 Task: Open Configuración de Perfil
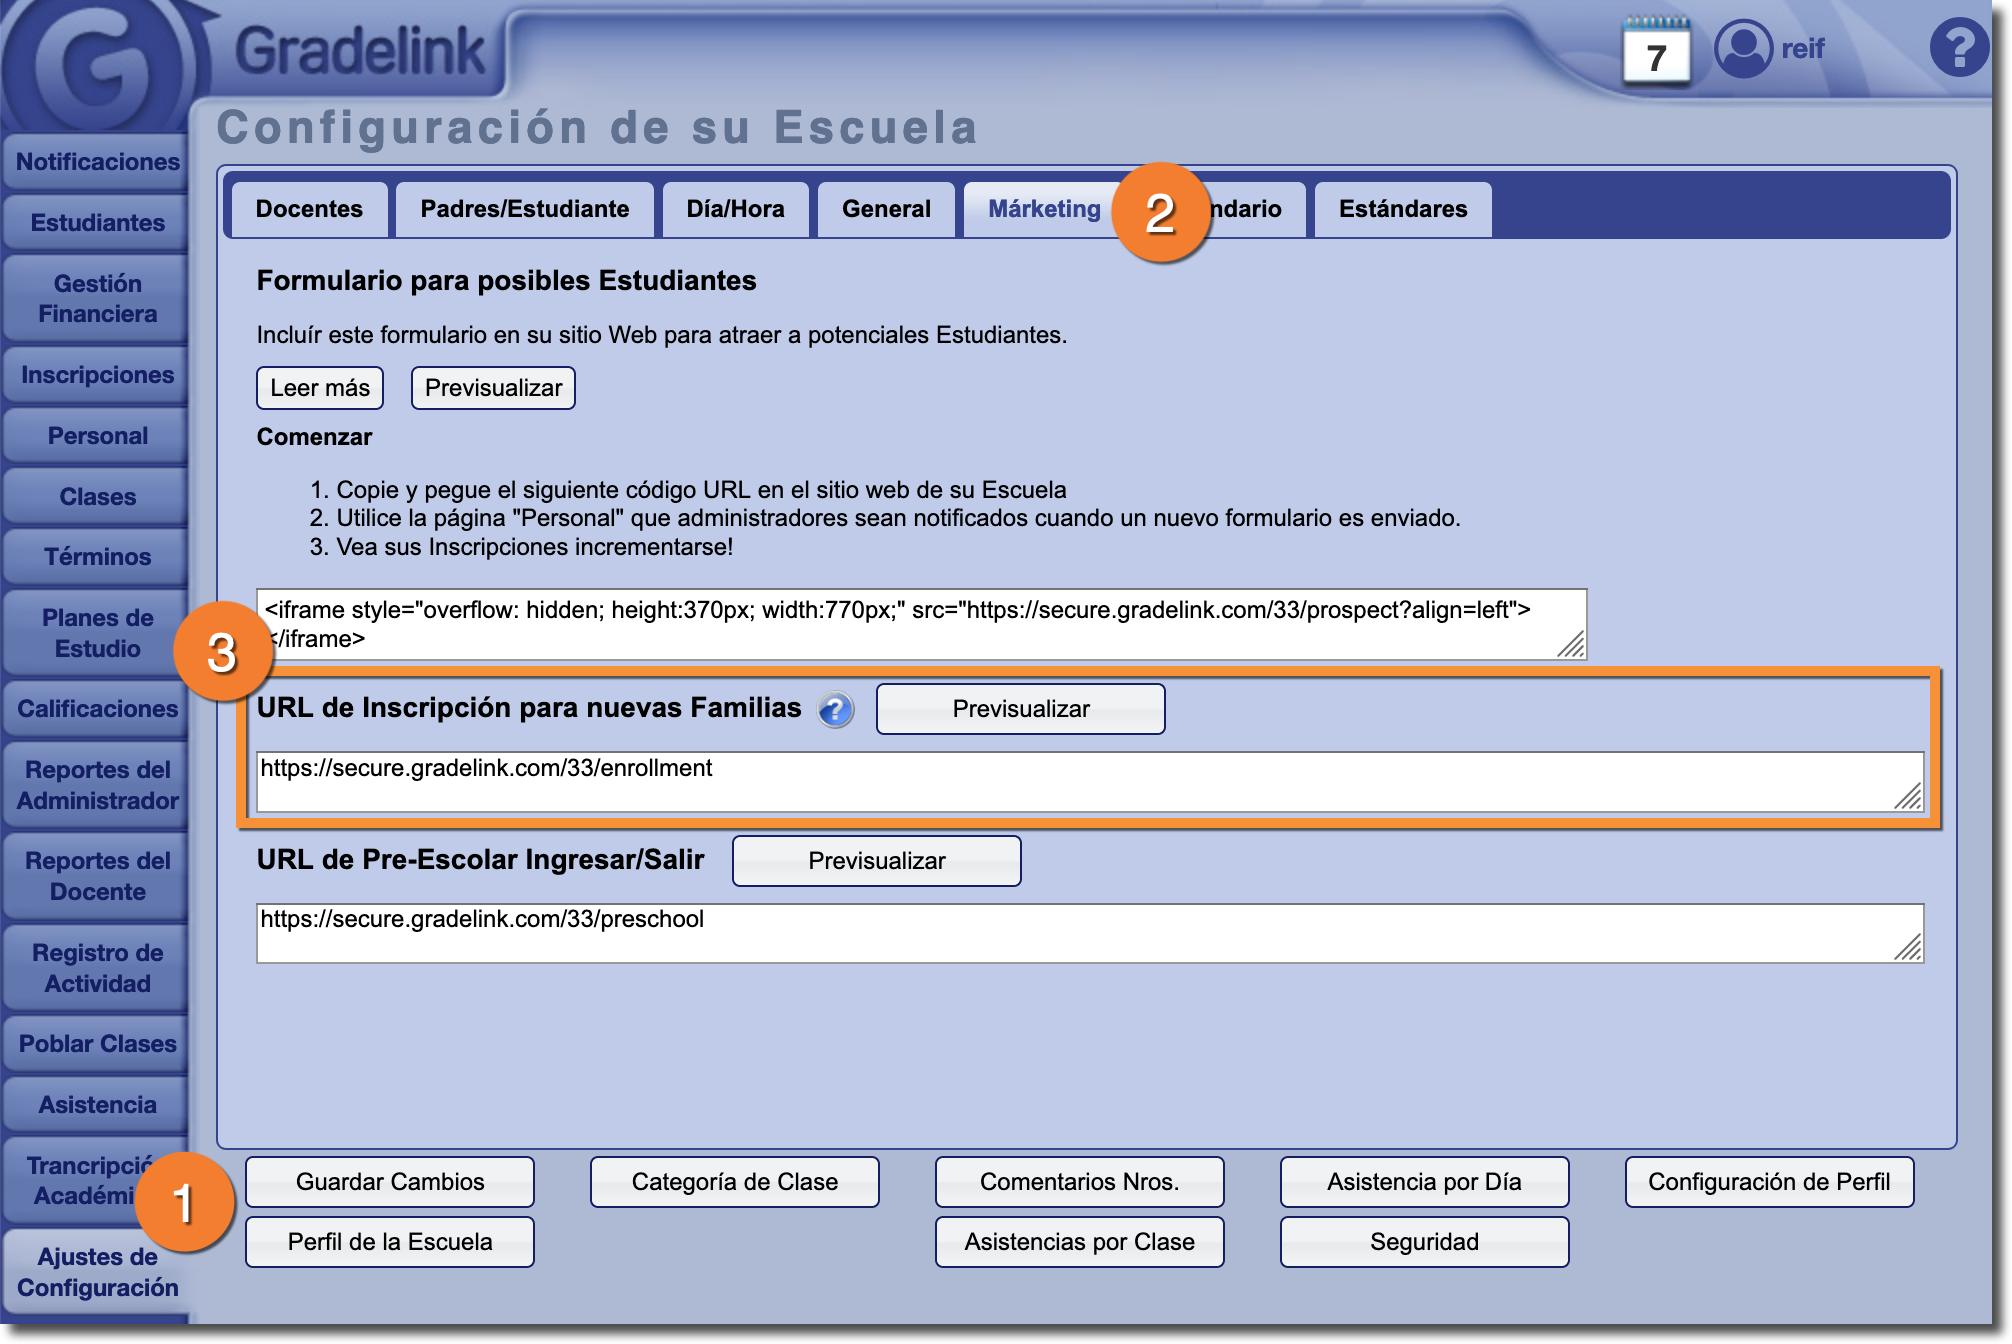pos(1768,1182)
